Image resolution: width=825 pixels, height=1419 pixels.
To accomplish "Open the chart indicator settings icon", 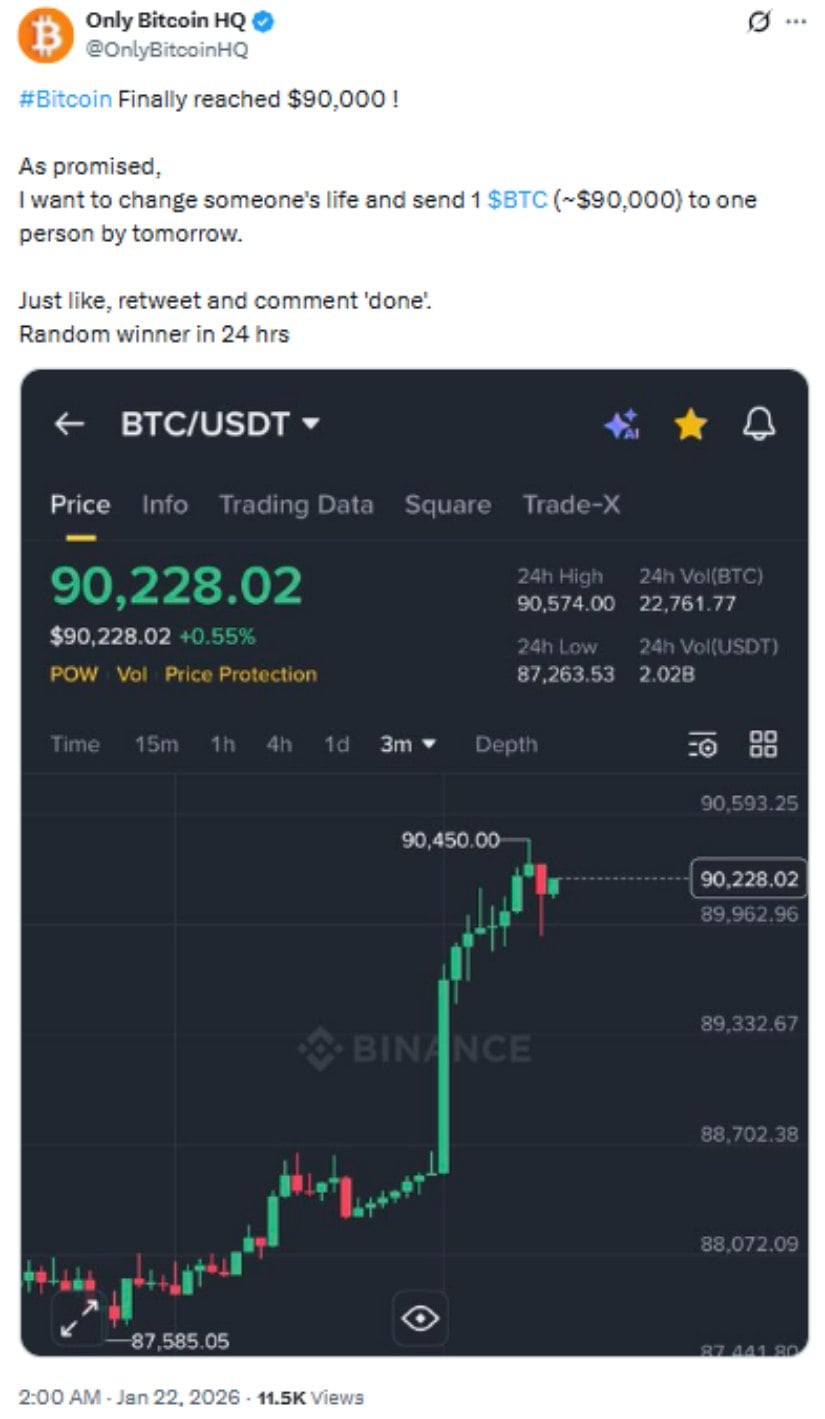I will pyautogui.click(x=702, y=745).
